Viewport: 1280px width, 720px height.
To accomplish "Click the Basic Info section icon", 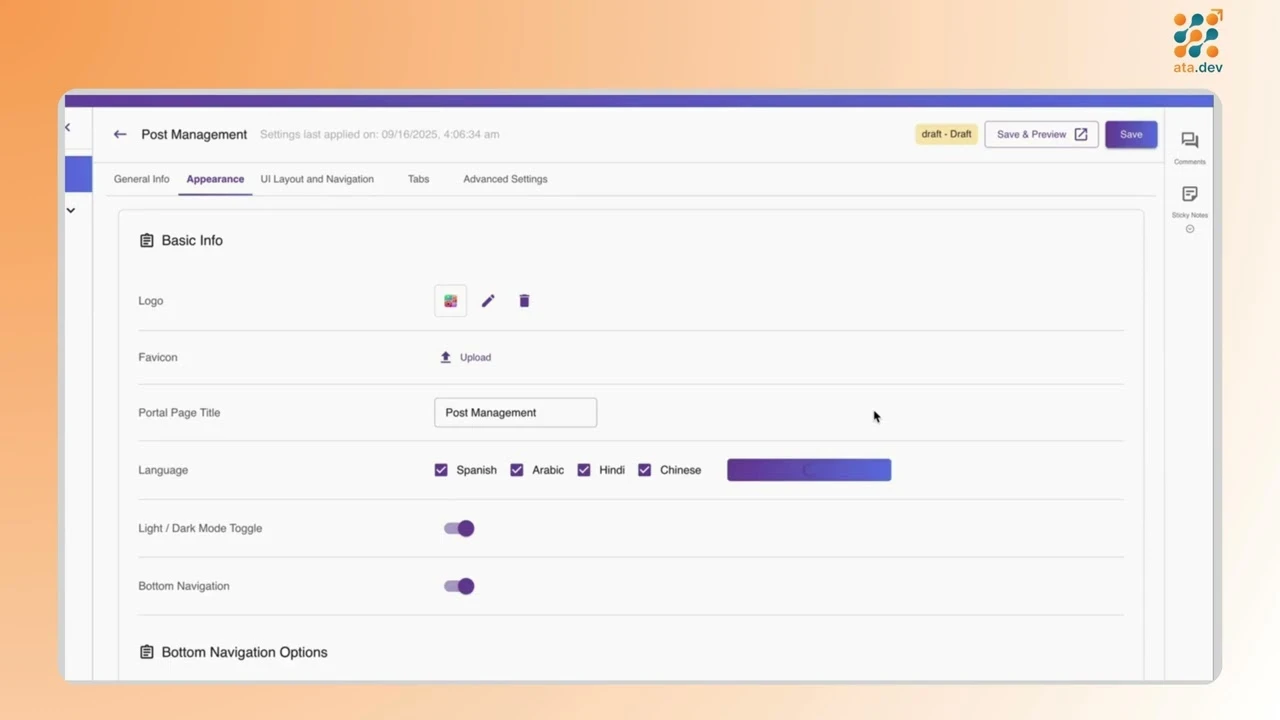I will (147, 240).
